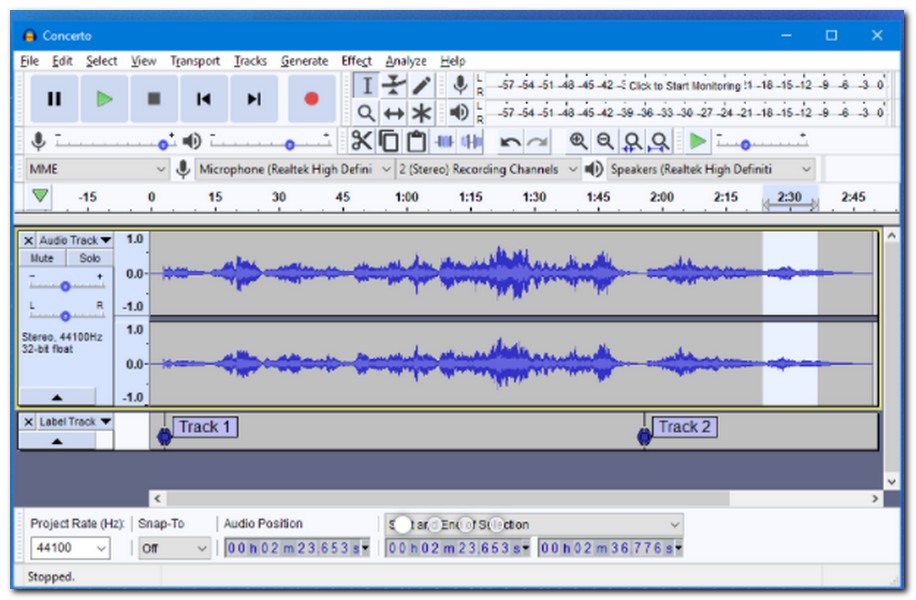Image resolution: width=916 pixels, height=600 pixels.
Task: Cut the selected audio with the scissors icon
Action: (x=363, y=140)
